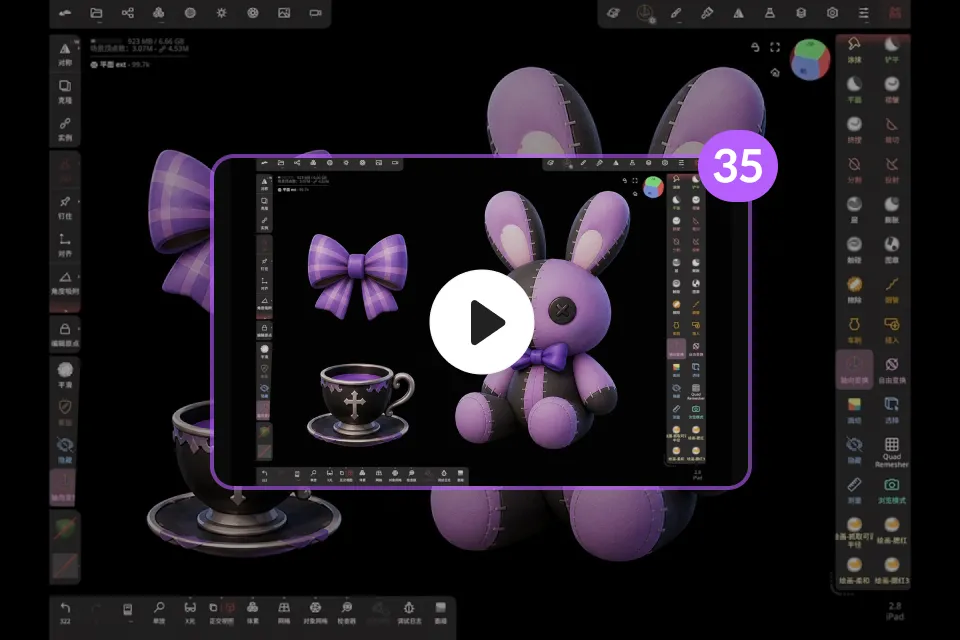
Task: Select the 自由变换 transform tool
Action: point(891,370)
